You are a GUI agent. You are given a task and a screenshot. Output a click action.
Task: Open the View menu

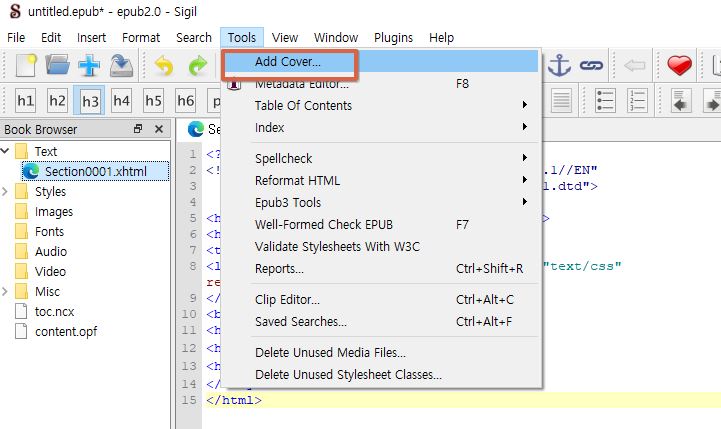coord(285,37)
